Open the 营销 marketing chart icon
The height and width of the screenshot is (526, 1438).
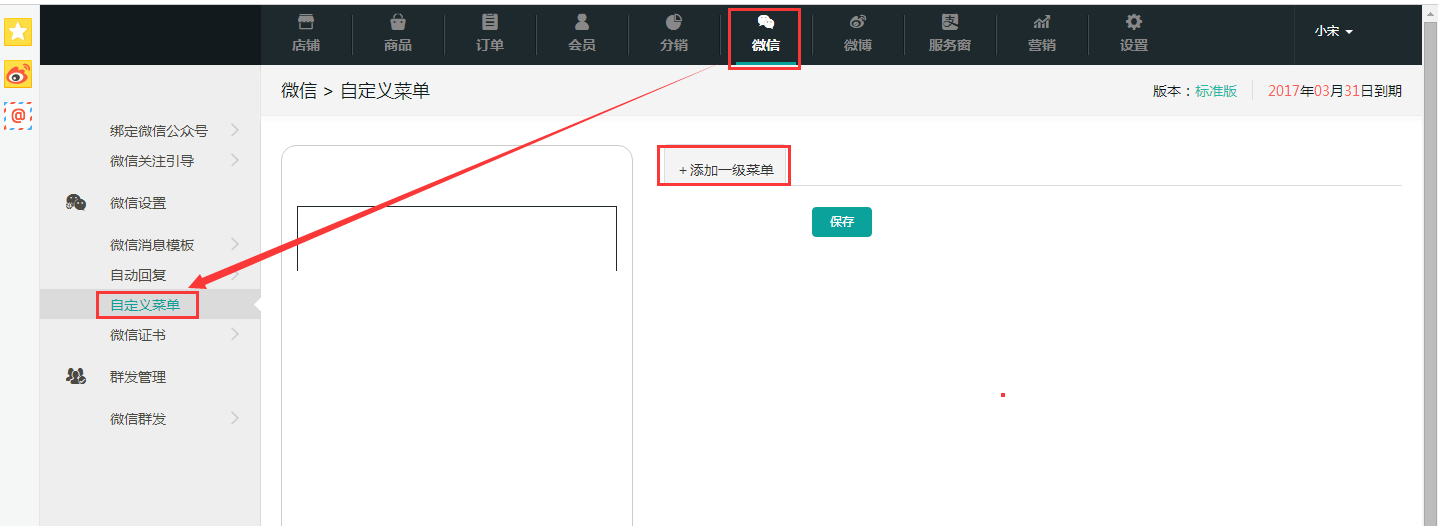tap(1042, 23)
